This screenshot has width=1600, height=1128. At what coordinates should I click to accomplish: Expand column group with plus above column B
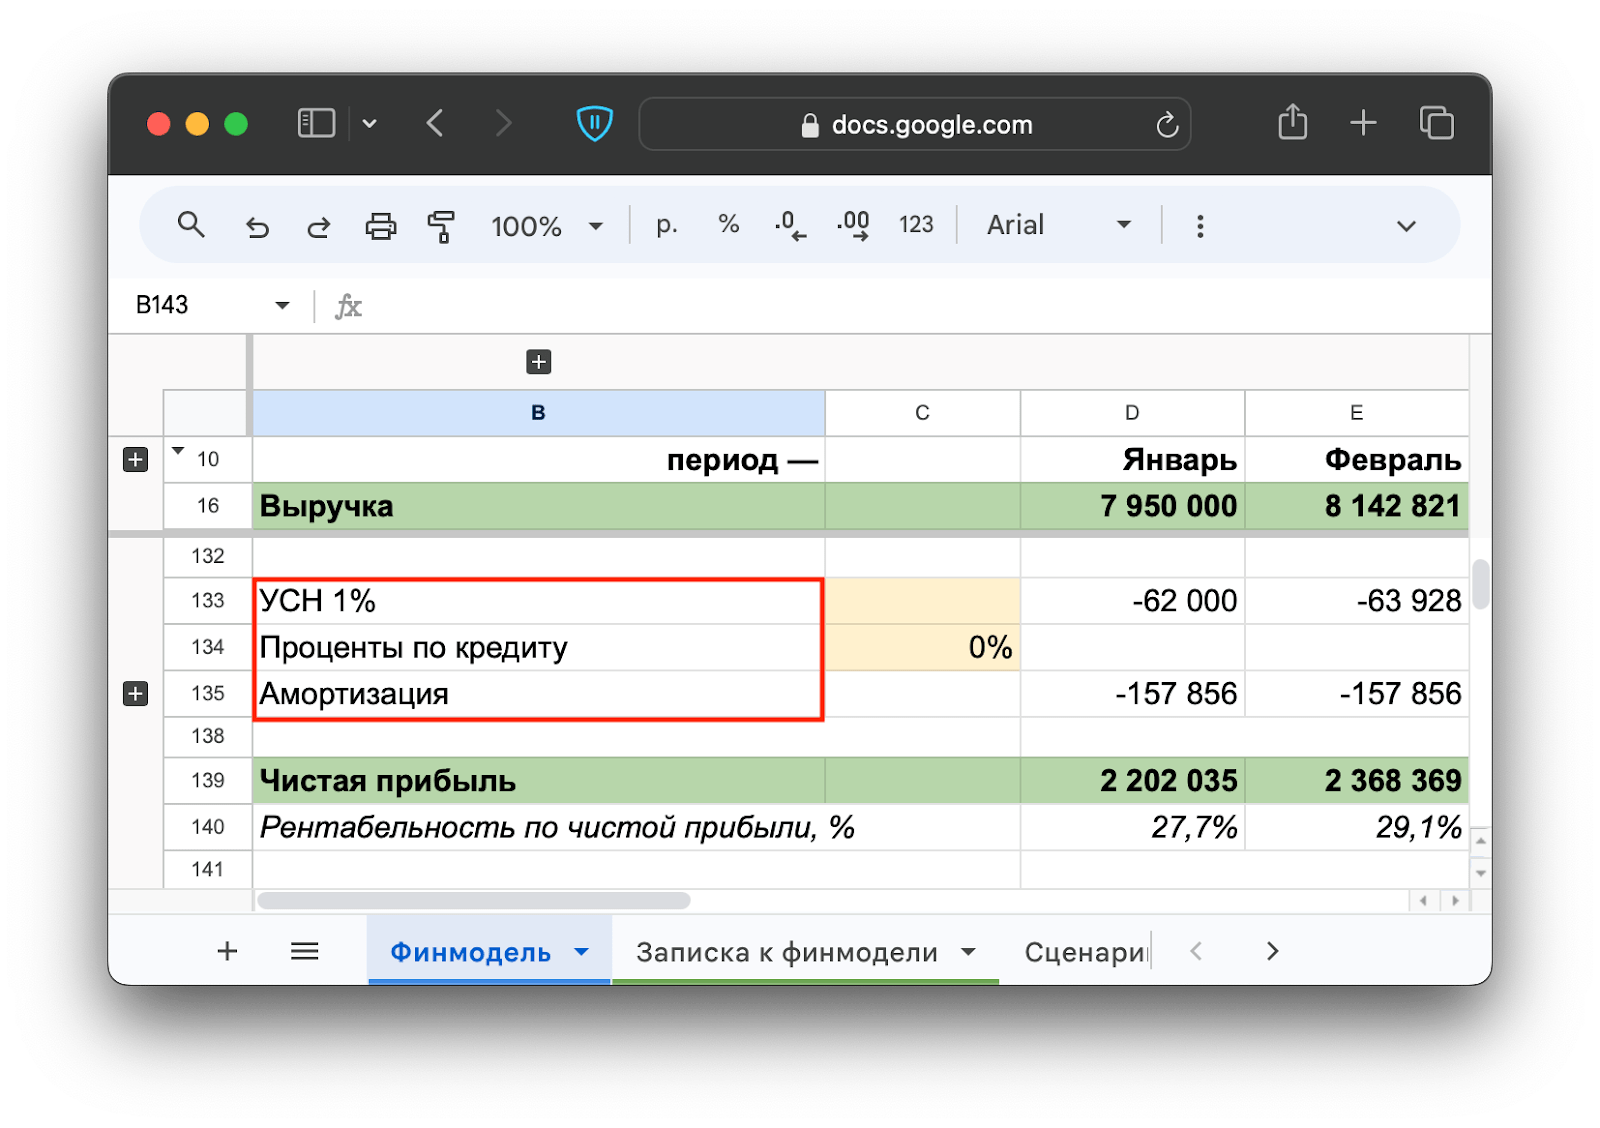539,362
